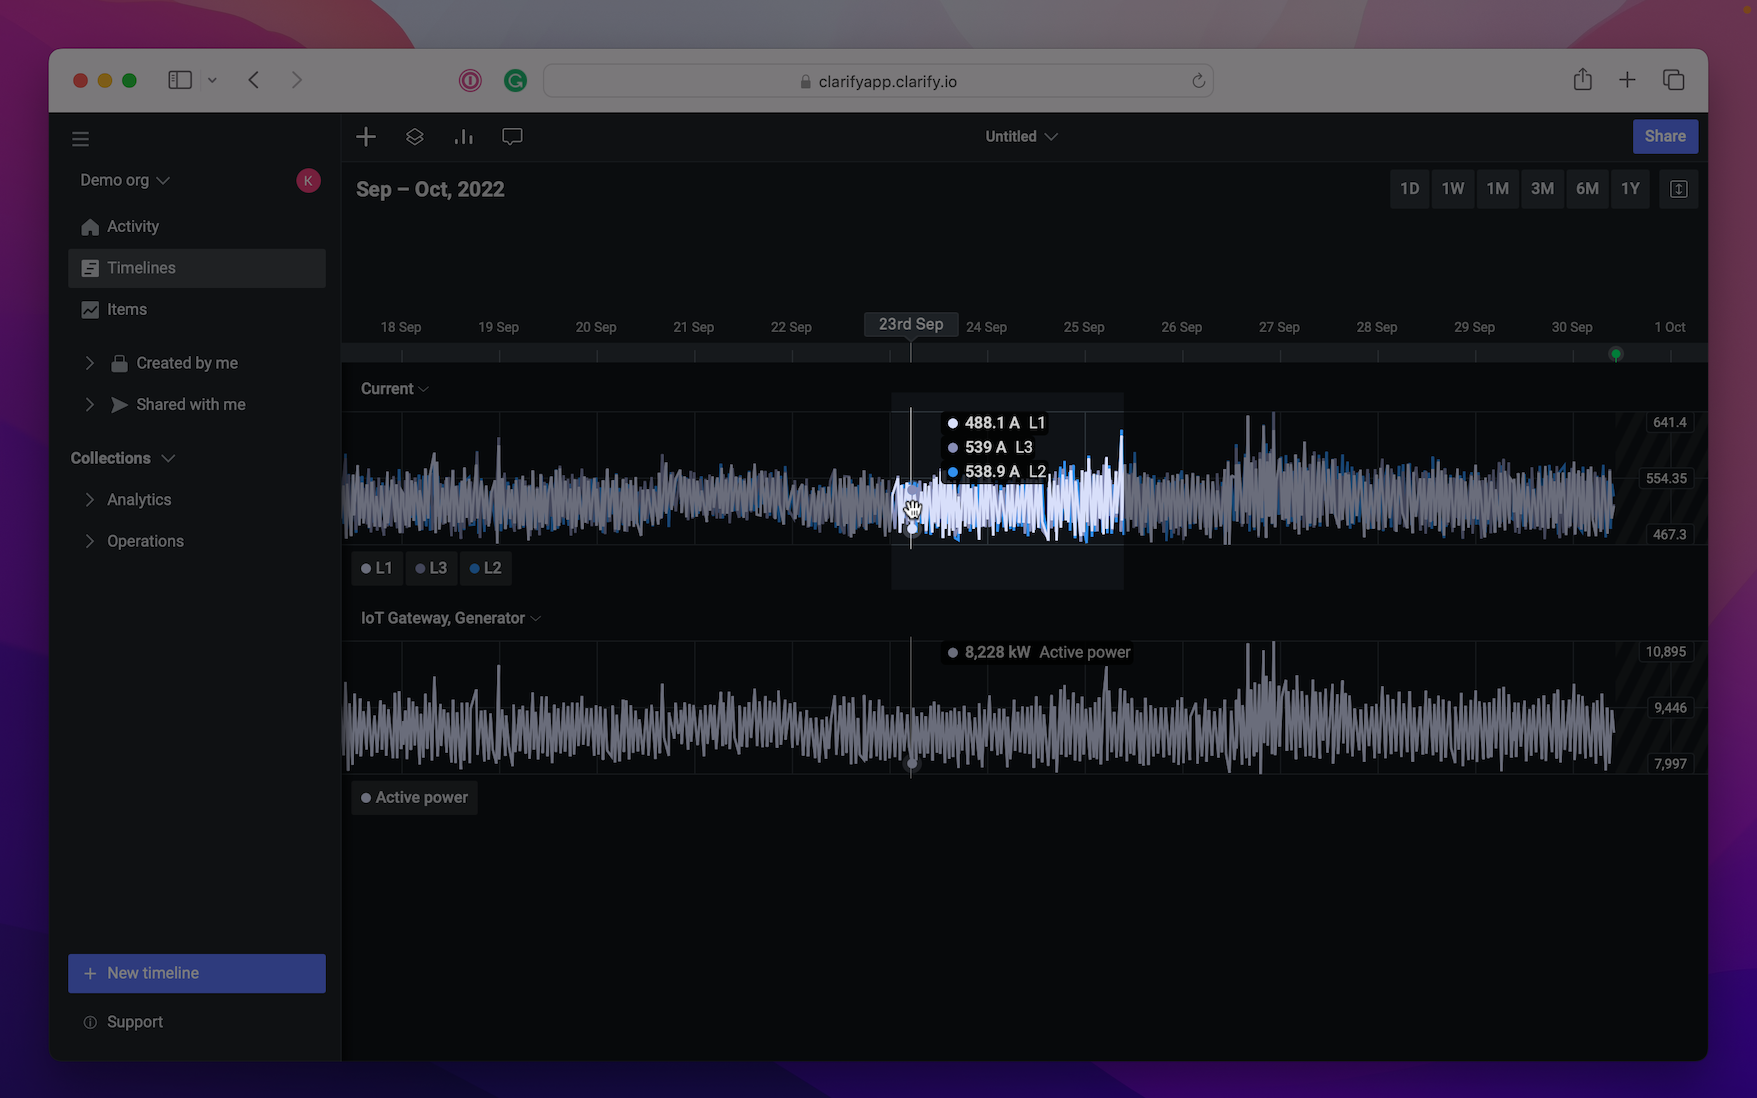Open the comments speech bubble icon

[x=512, y=137]
